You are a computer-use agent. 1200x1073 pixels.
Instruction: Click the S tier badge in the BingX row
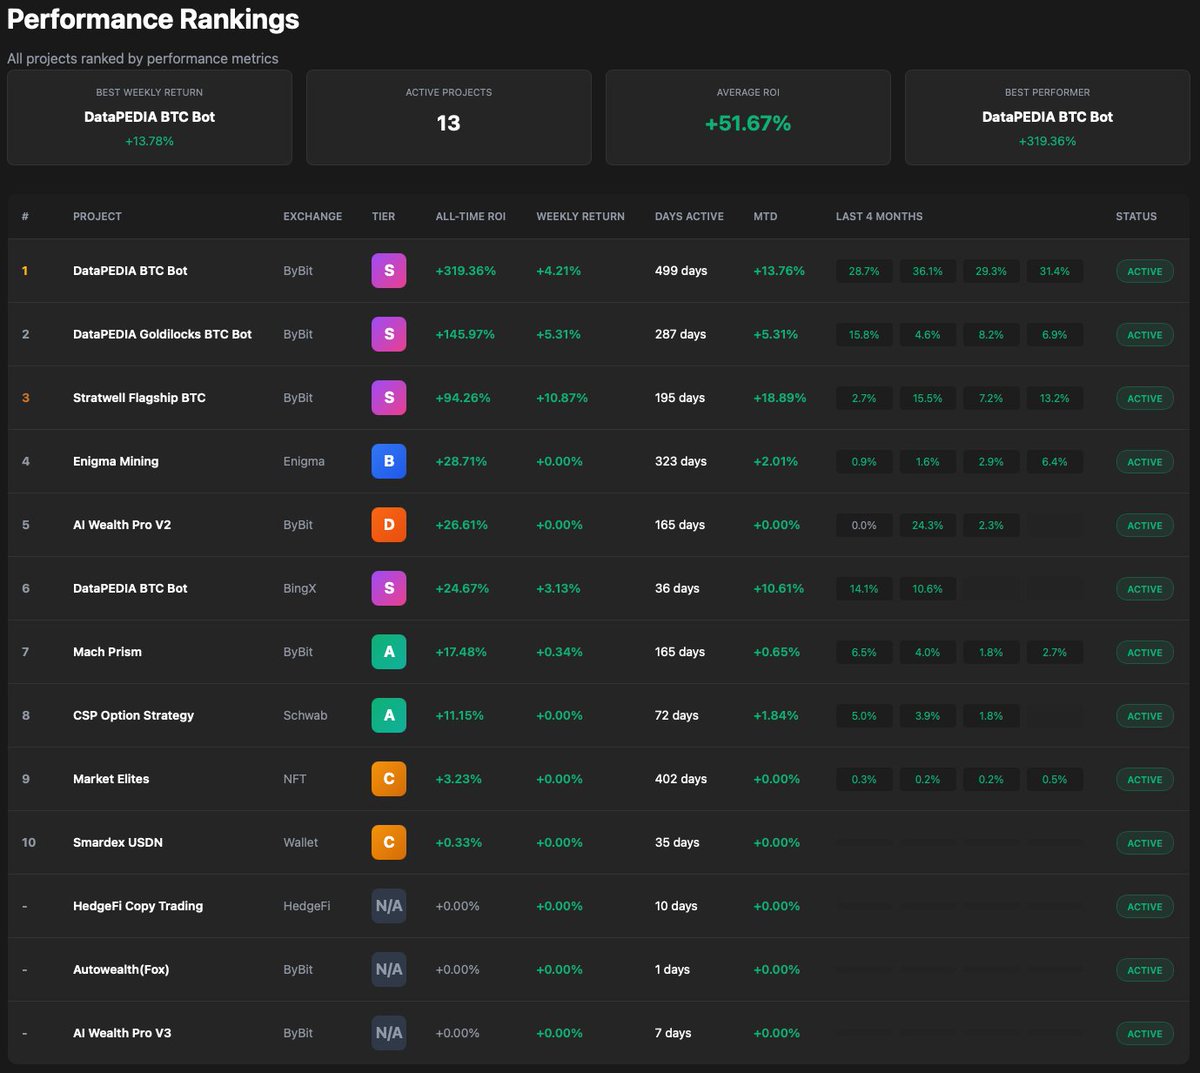coord(389,588)
